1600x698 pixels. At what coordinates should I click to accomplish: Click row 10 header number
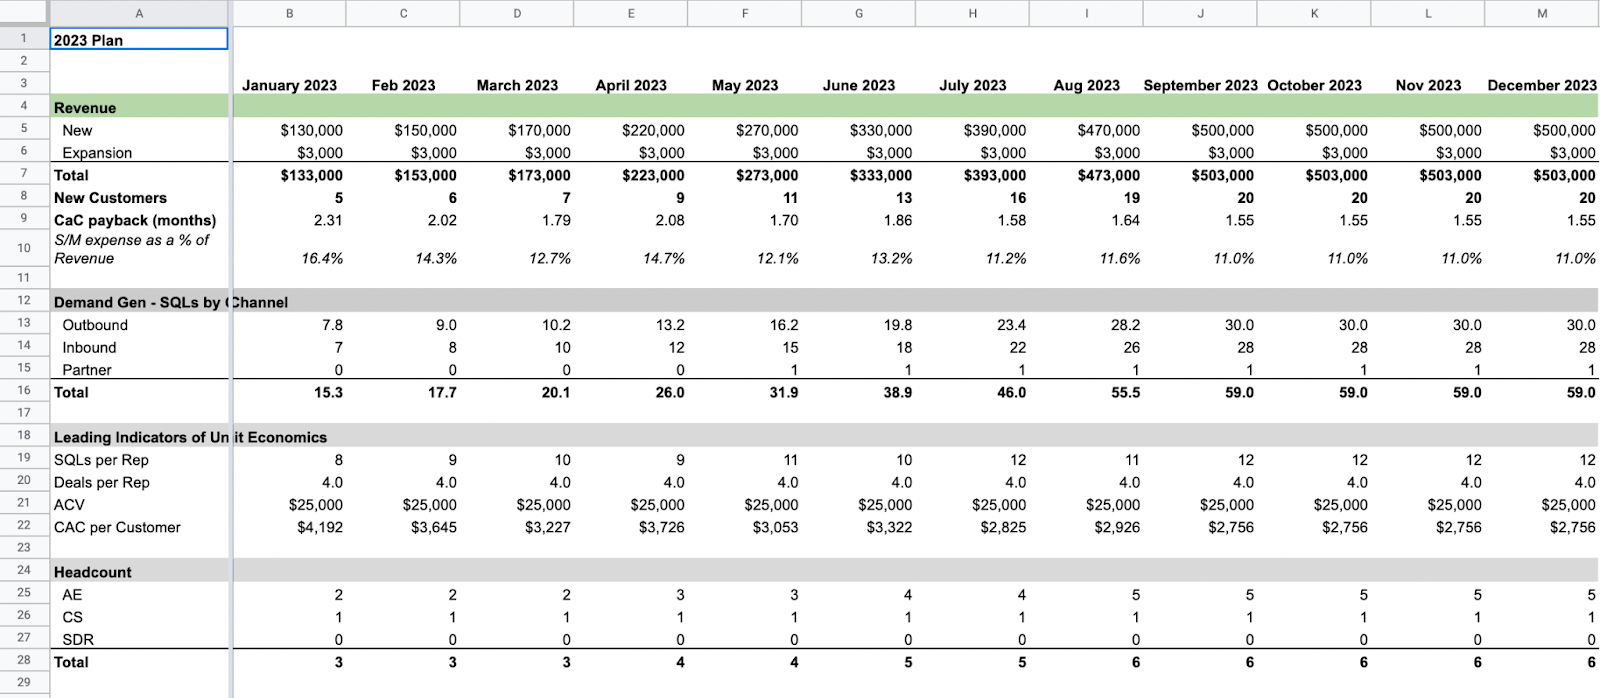[x=24, y=248]
